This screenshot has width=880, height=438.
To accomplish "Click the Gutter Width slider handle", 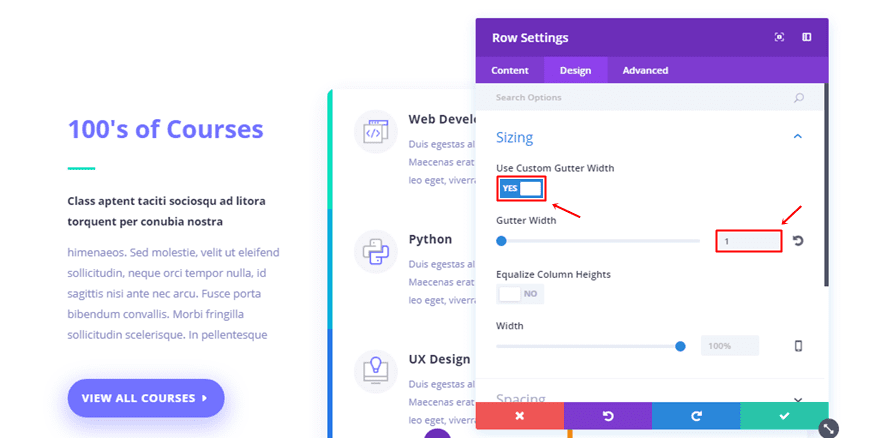I will pyautogui.click(x=502, y=241).
